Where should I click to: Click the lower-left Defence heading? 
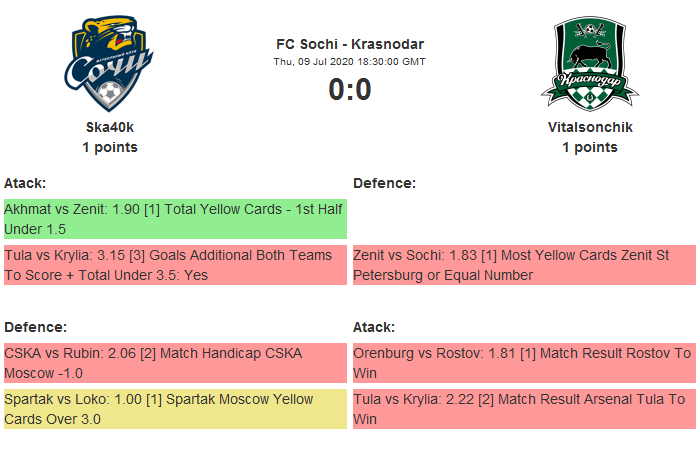point(35,327)
